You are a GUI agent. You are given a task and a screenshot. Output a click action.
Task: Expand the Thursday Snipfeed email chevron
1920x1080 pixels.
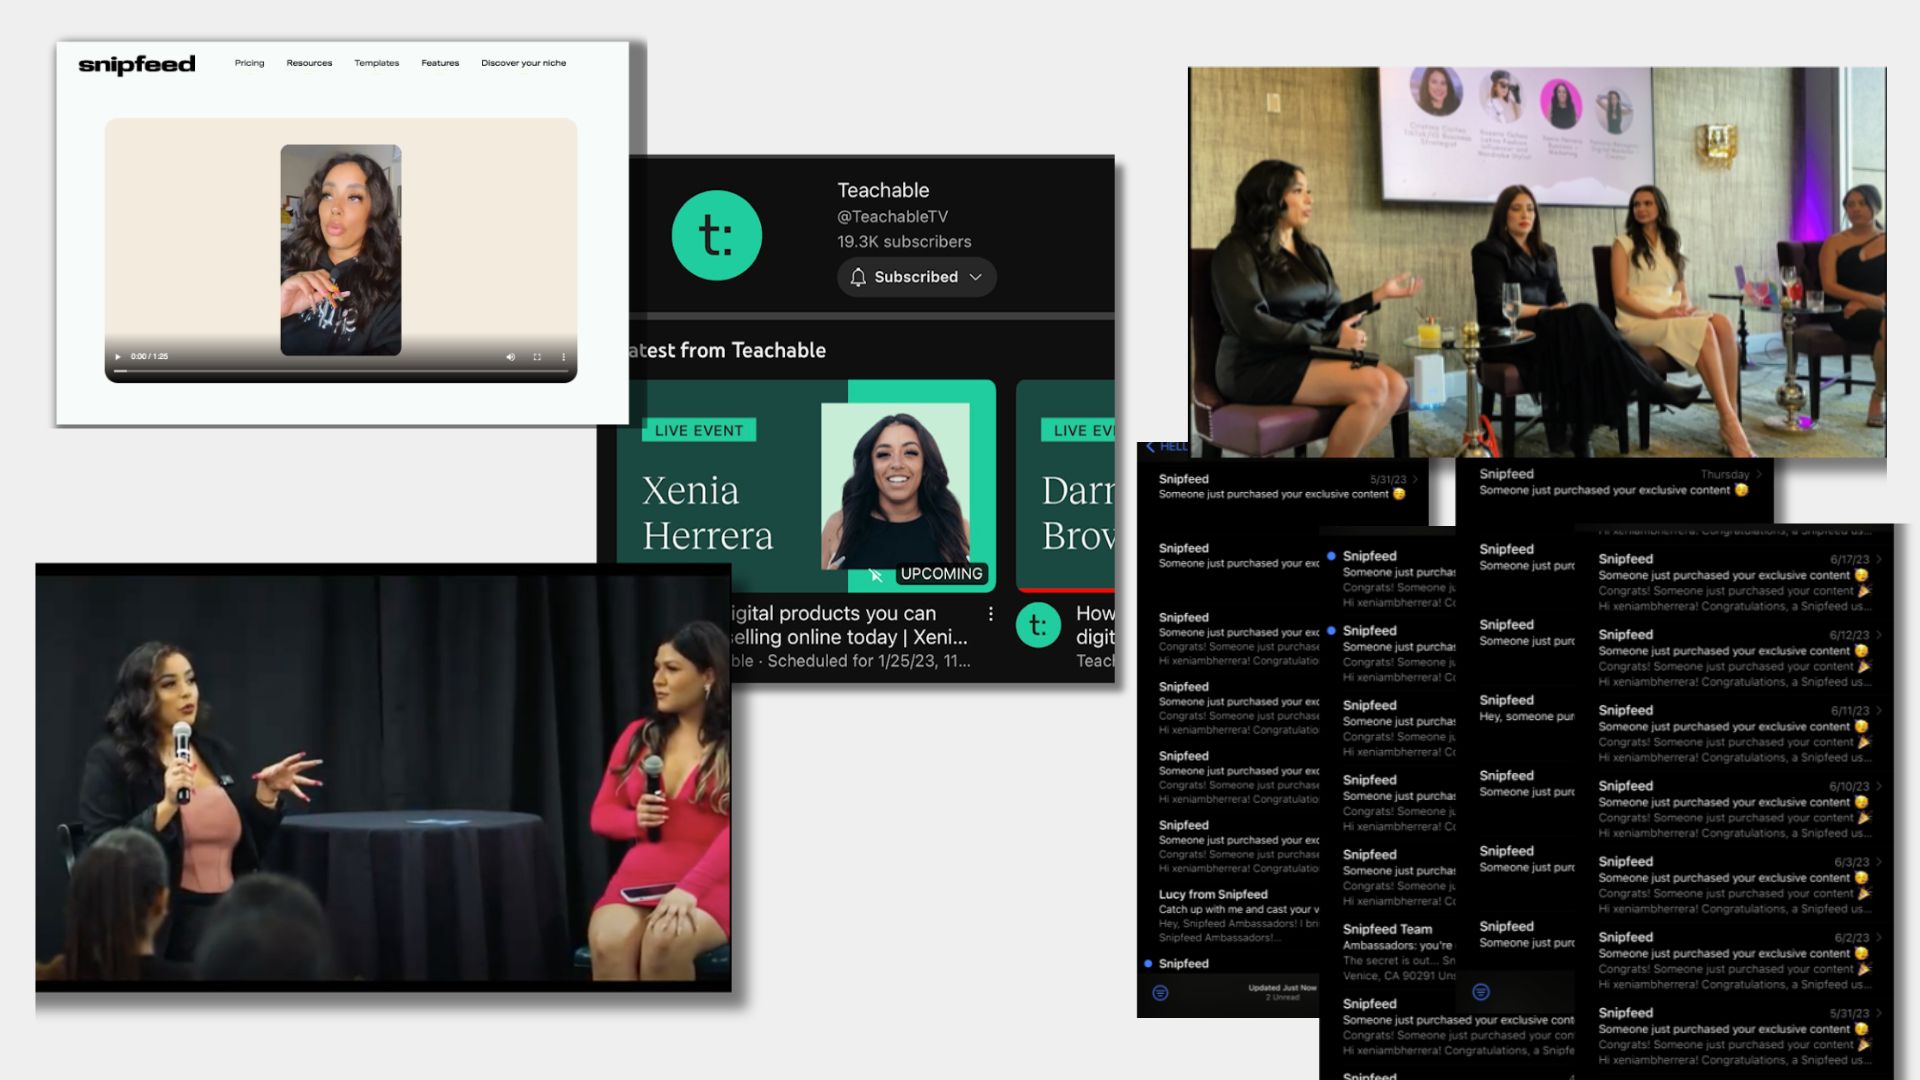click(1759, 475)
